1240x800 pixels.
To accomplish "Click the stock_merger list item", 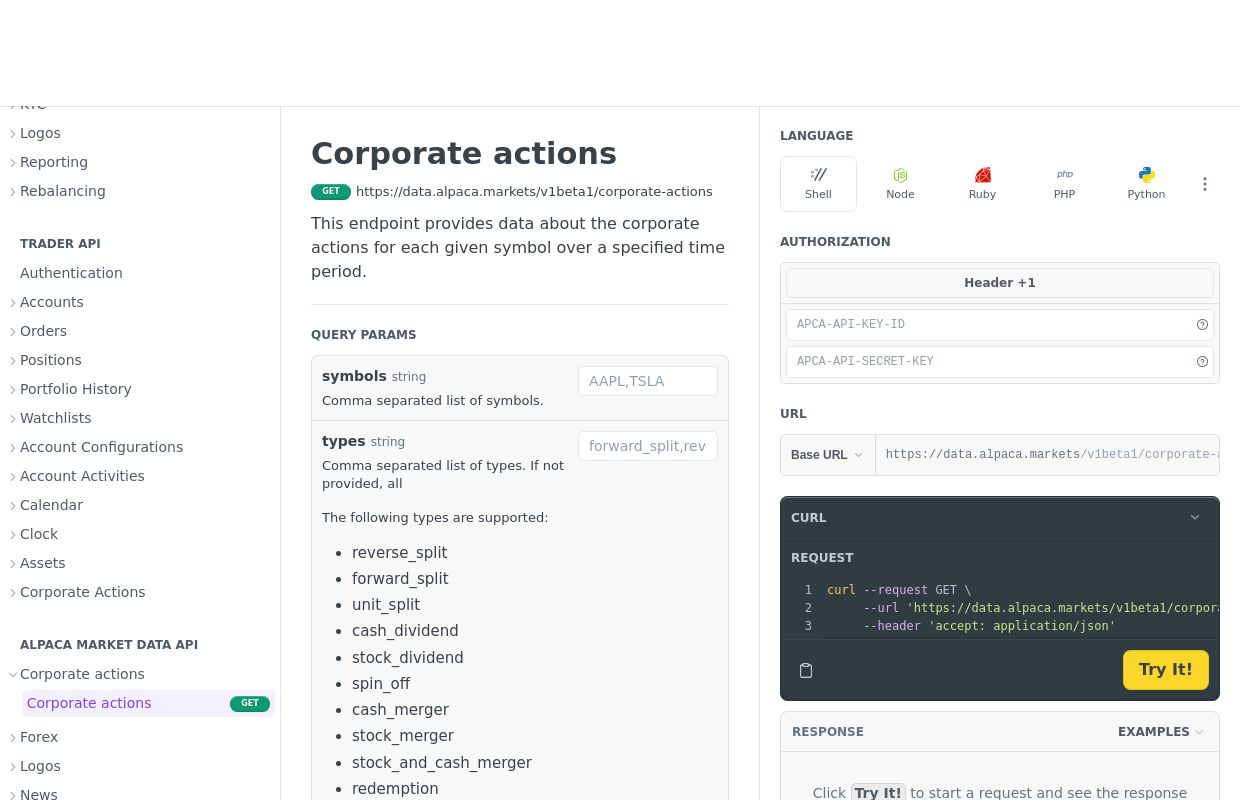I will tap(403, 736).
